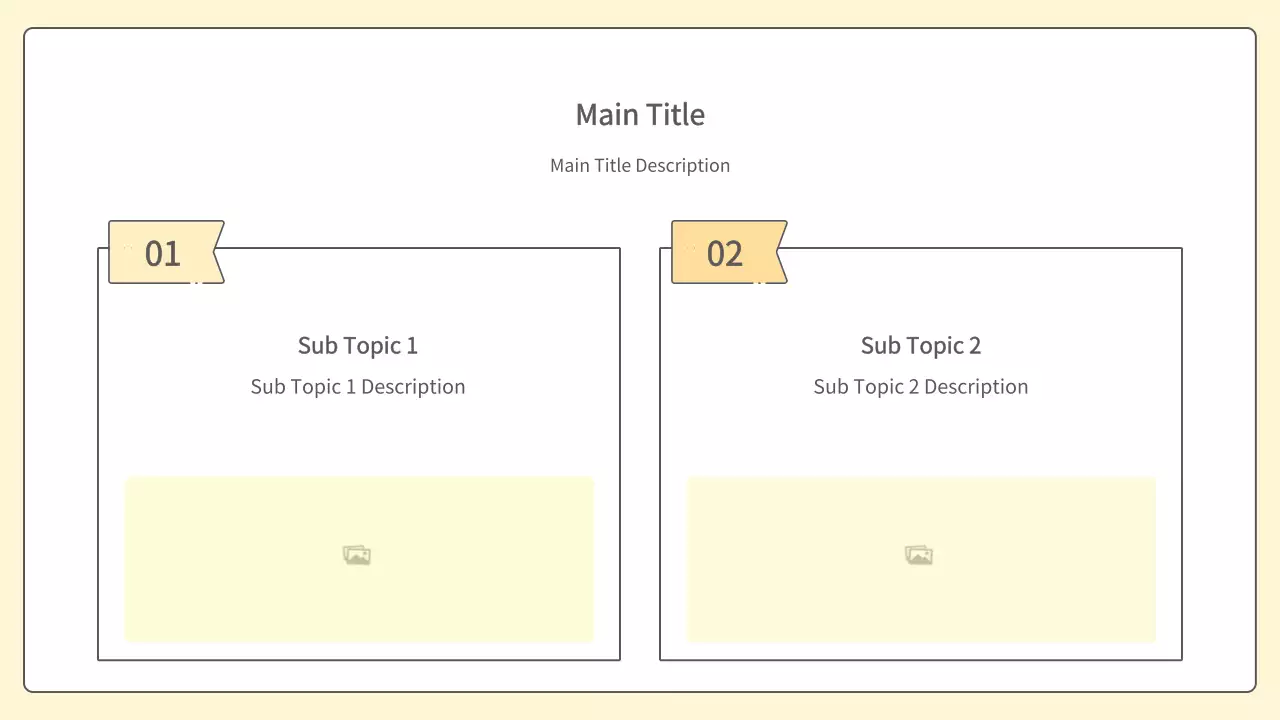Click the word "Description" in Sub Topic 2 card
Image resolution: width=1280 pixels, height=720 pixels.
point(976,387)
